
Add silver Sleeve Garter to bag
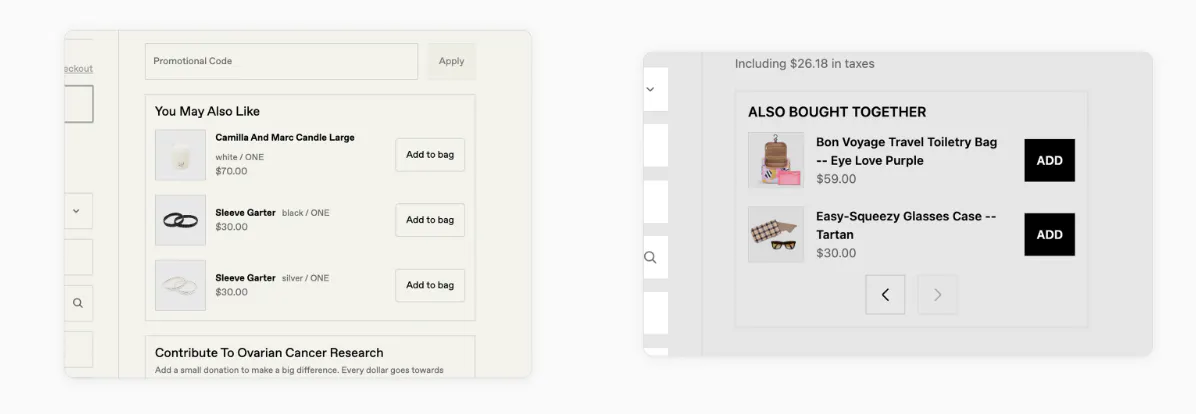click(430, 285)
